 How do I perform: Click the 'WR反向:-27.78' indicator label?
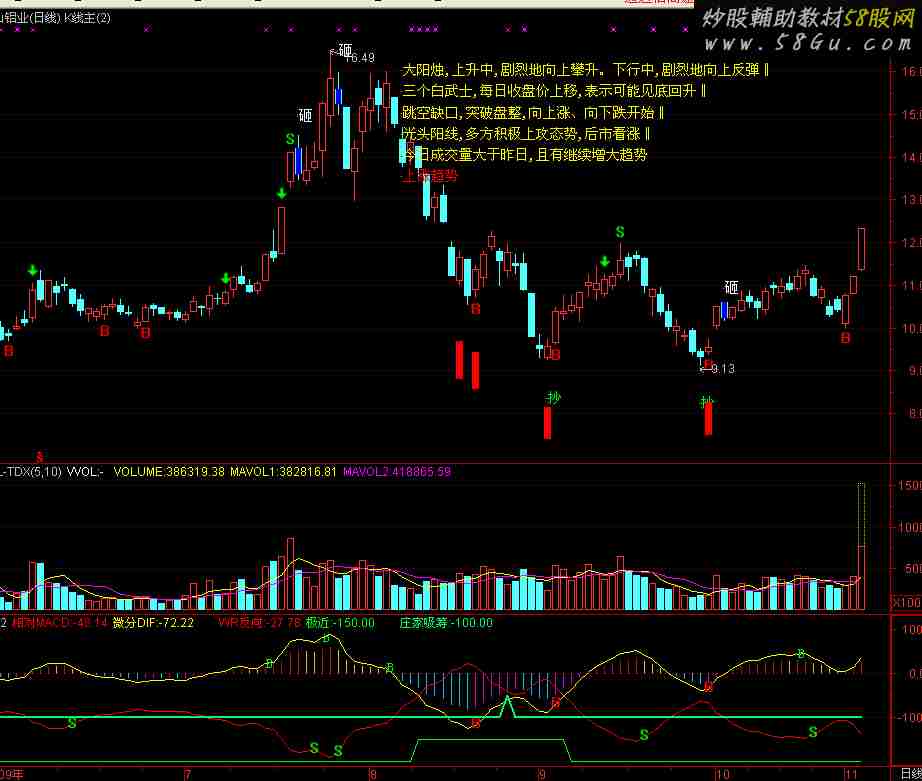pyautogui.click(x=259, y=623)
